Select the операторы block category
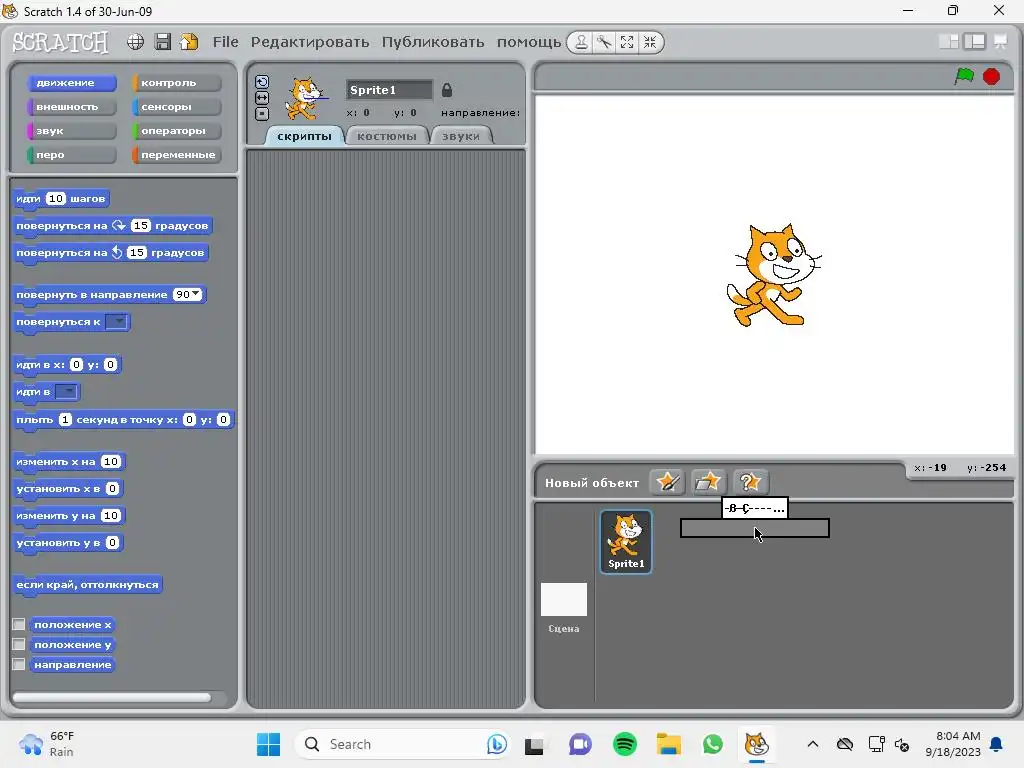 click(x=176, y=131)
